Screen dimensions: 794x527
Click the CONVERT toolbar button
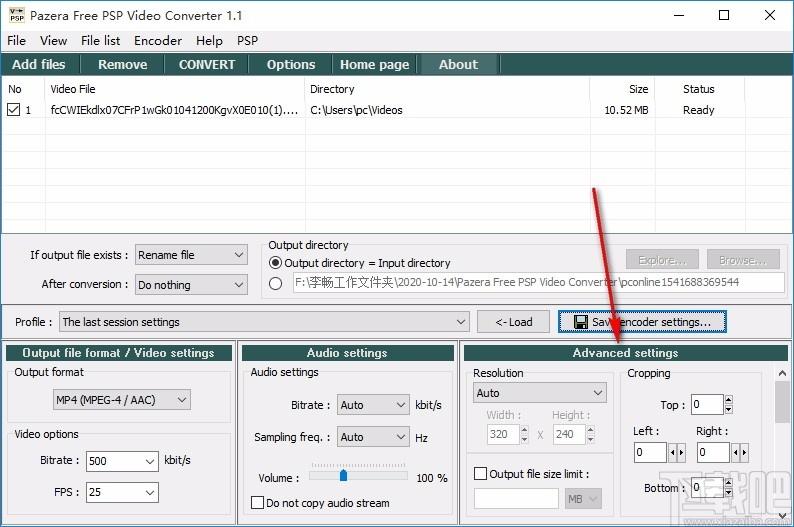click(x=207, y=64)
